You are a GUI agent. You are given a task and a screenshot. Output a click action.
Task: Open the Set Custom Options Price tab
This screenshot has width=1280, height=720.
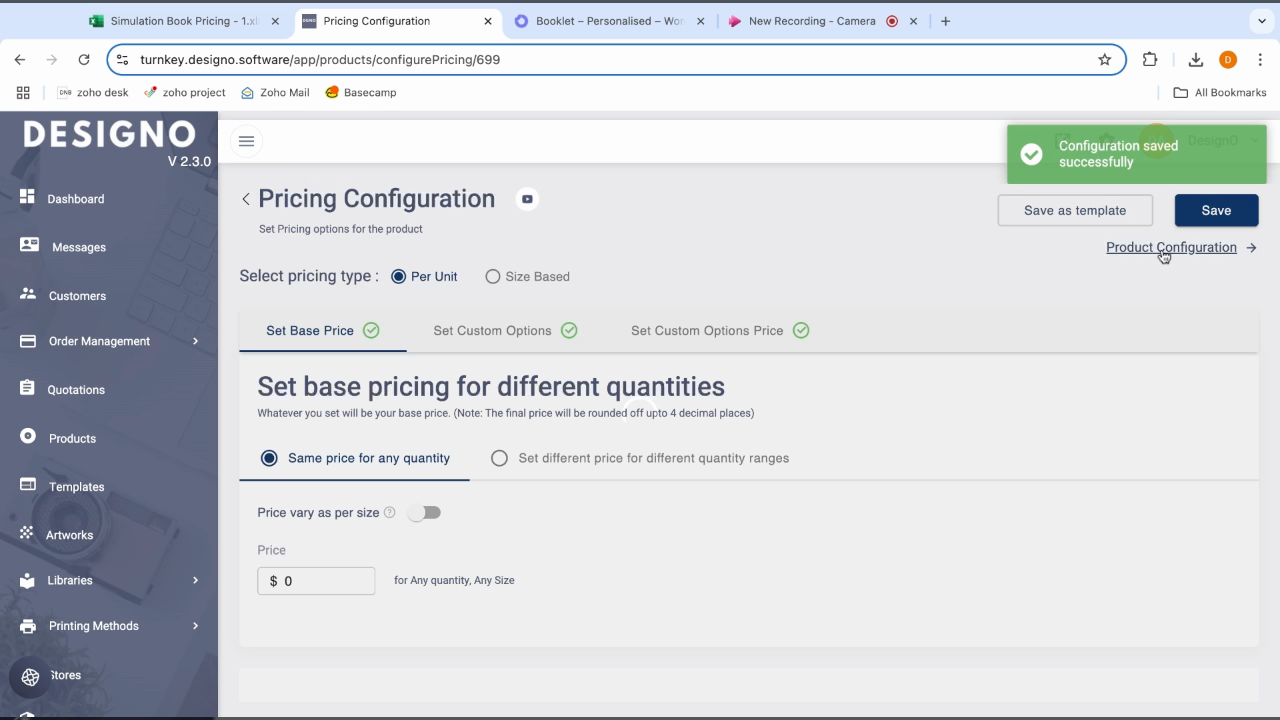706,331
